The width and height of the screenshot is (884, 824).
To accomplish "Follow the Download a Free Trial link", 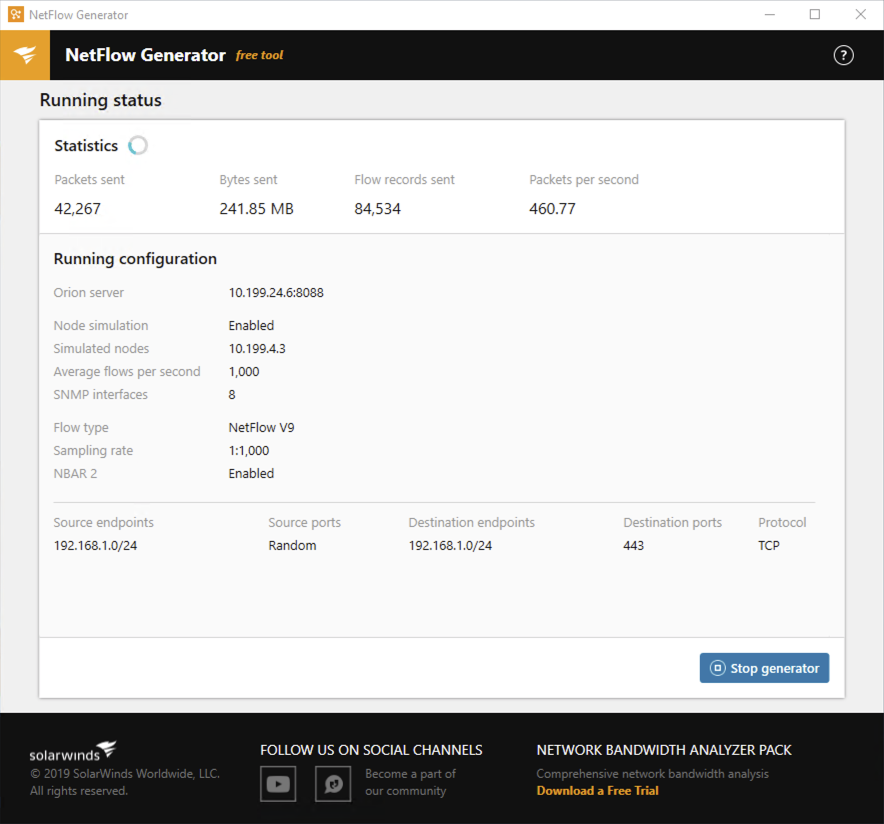I will 597,791.
